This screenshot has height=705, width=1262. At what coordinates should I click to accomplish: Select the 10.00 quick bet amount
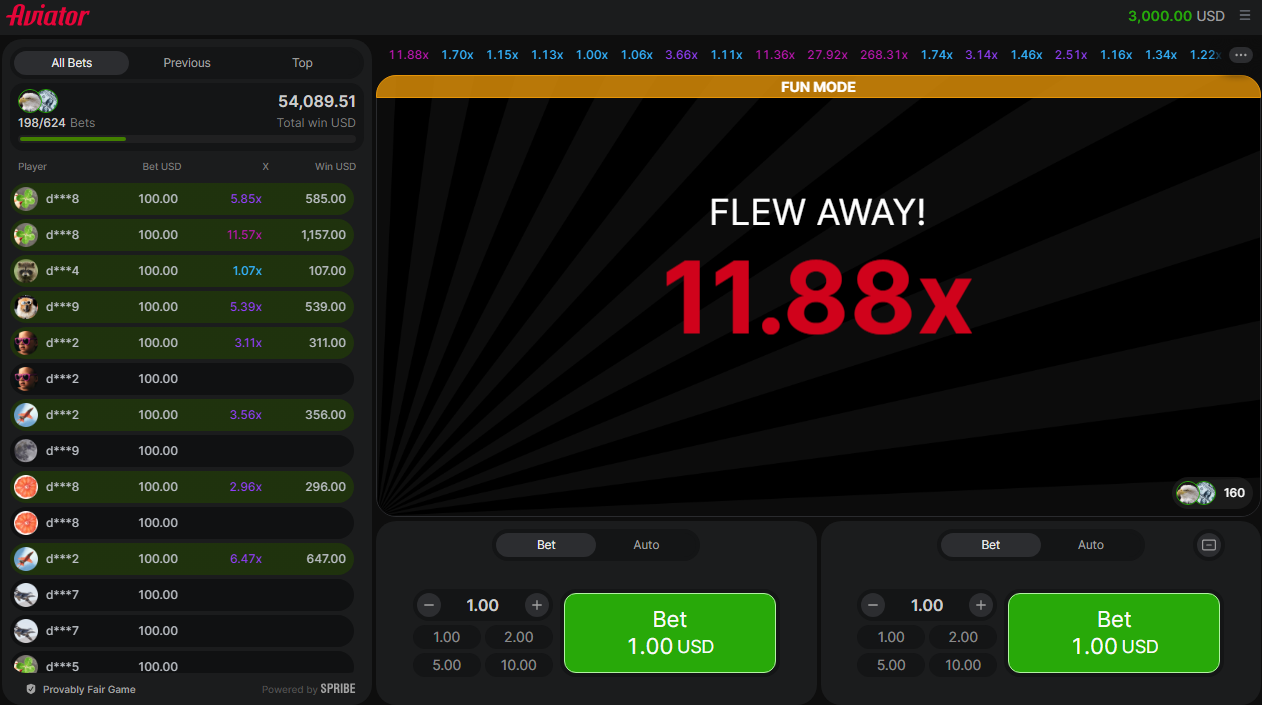click(519, 664)
